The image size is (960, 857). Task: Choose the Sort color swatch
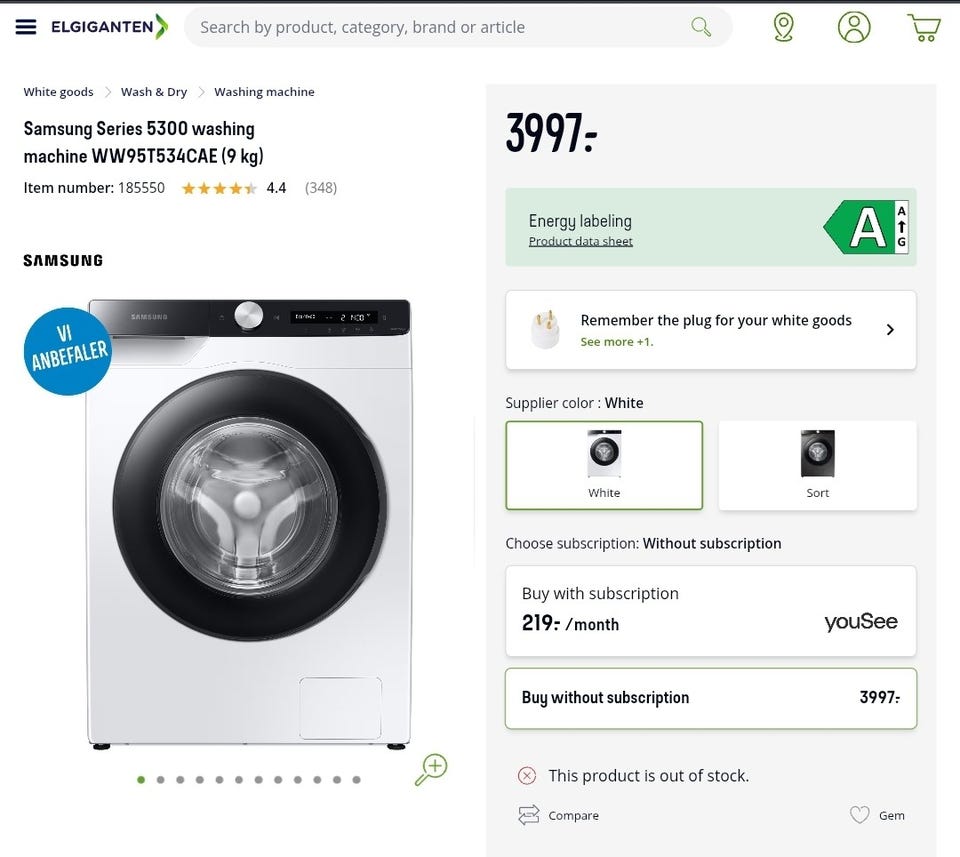(x=817, y=465)
